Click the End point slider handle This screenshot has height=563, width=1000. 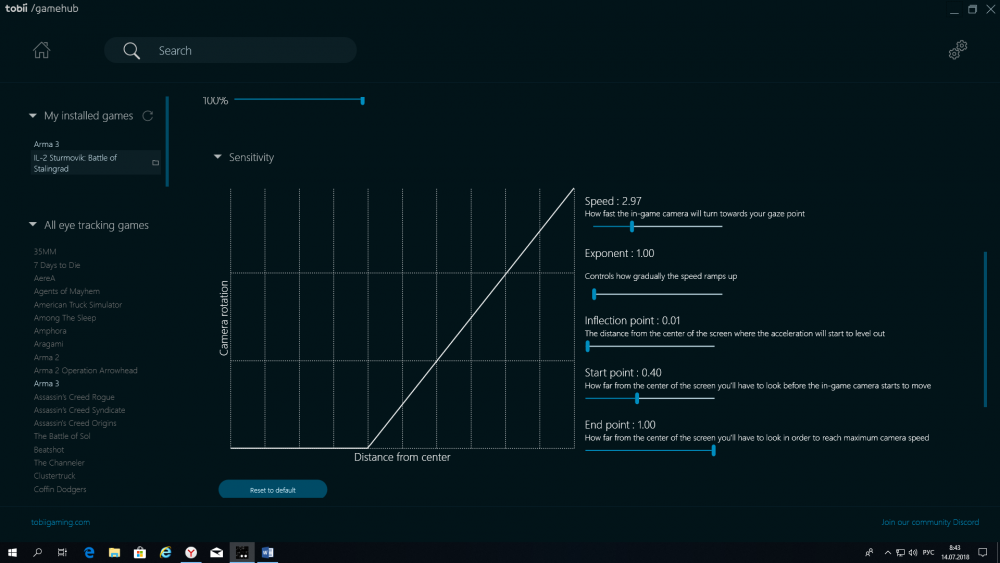click(713, 451)
